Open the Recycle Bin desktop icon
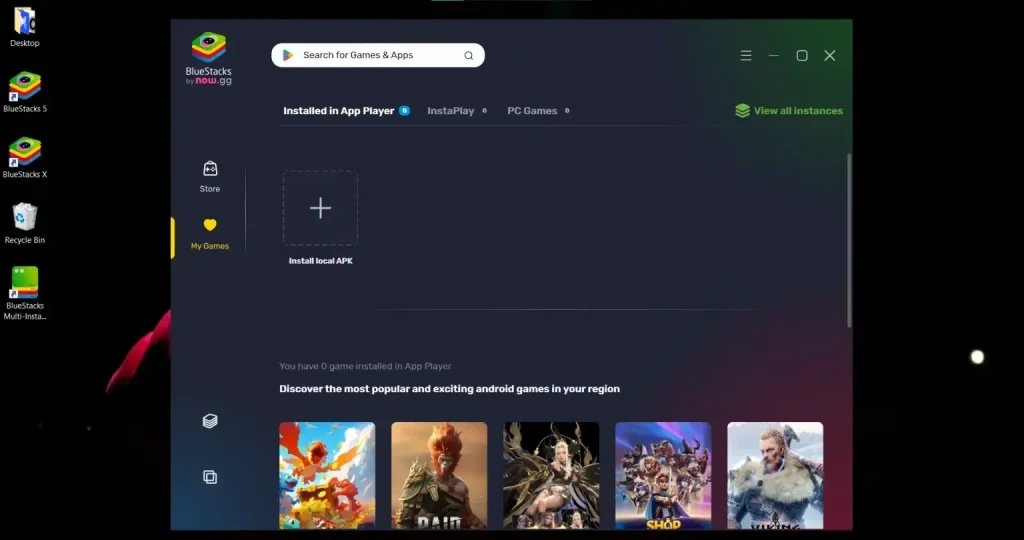Screen dimensions: 1024x540 point(25,217)
